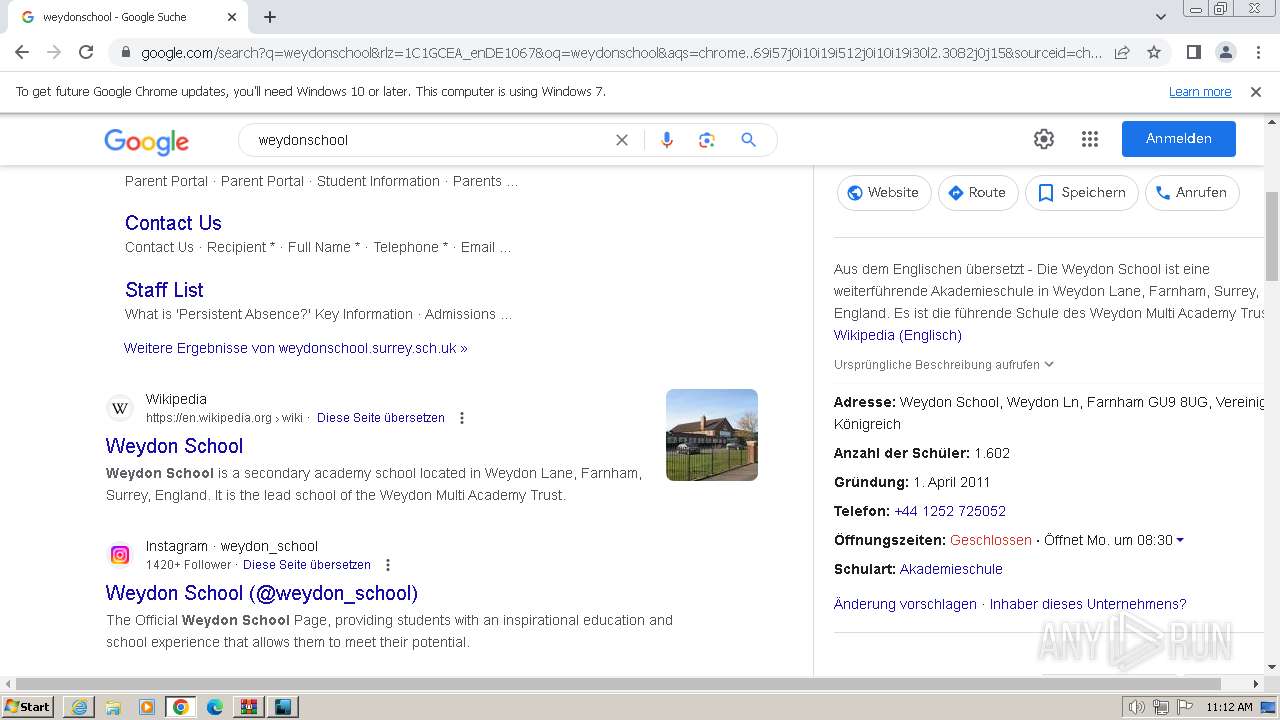Click Änderung vorschlagen link

[905, 604]
